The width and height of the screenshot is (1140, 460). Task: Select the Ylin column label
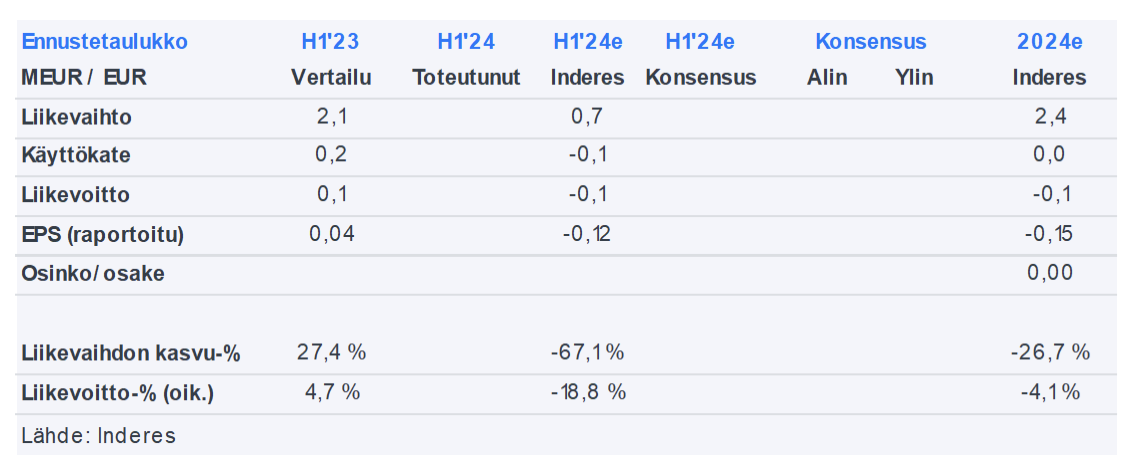914,78
